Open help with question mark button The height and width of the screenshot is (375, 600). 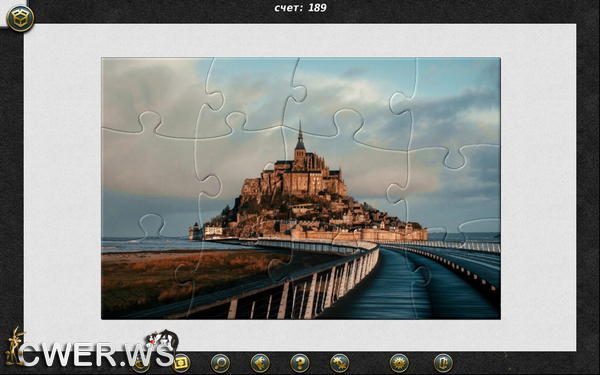point(300,363)
